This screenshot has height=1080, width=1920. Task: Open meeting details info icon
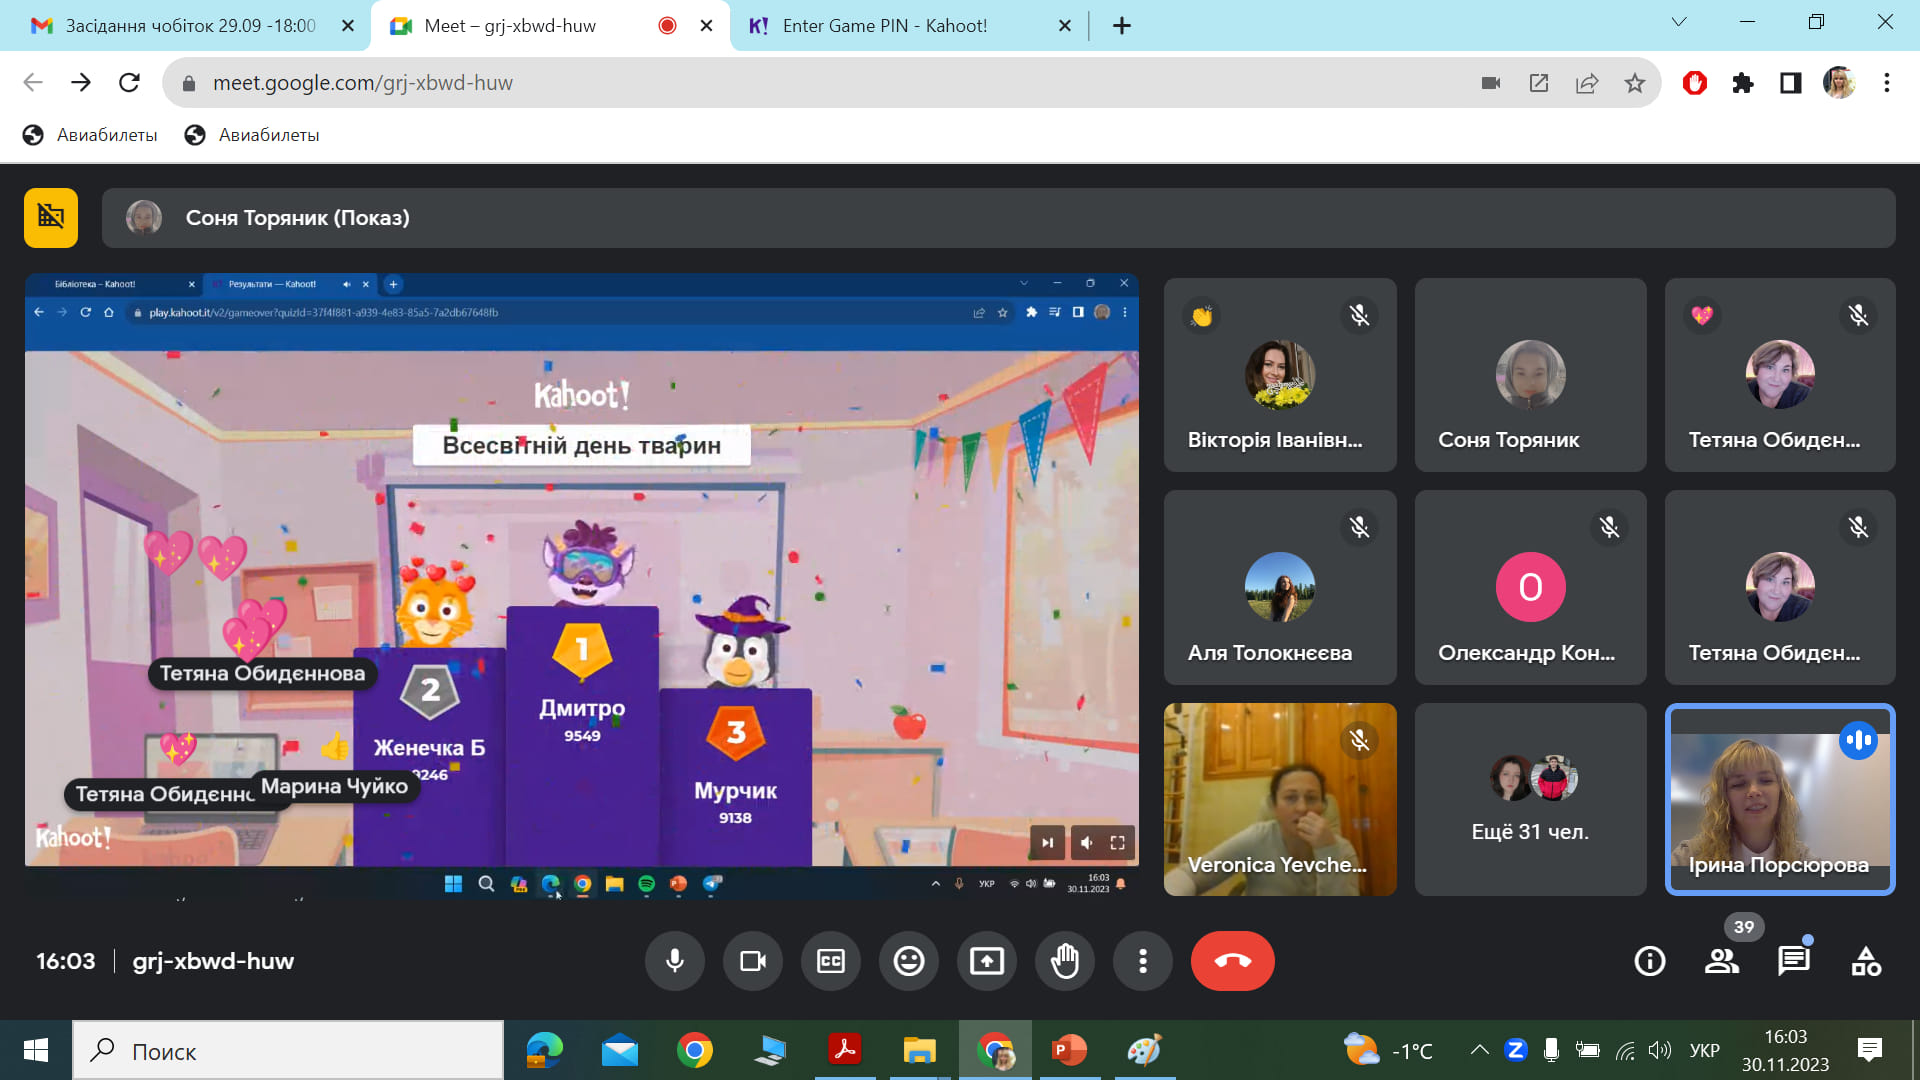(1650, 961)
